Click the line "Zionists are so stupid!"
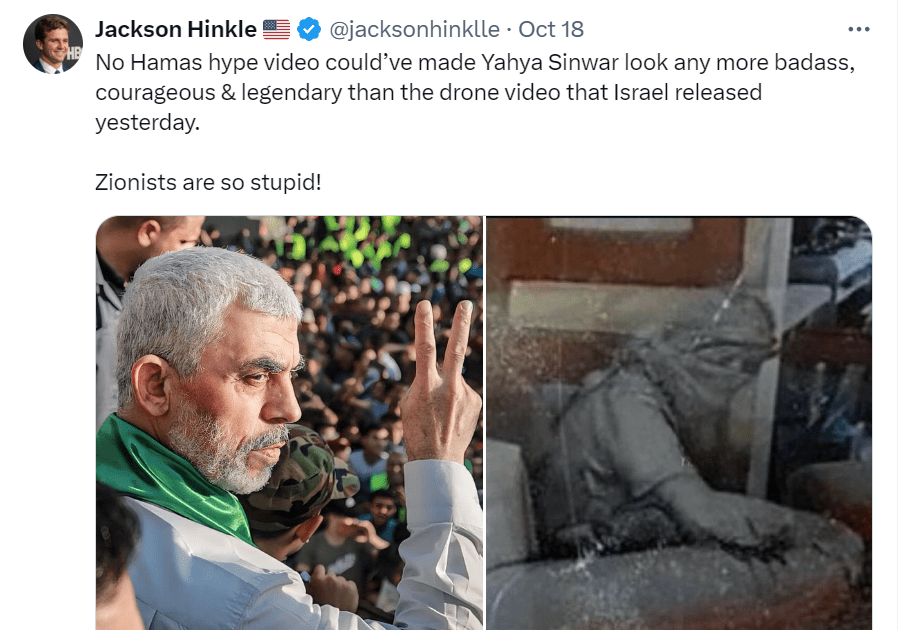The image size is (904, 630). point(208,182)
